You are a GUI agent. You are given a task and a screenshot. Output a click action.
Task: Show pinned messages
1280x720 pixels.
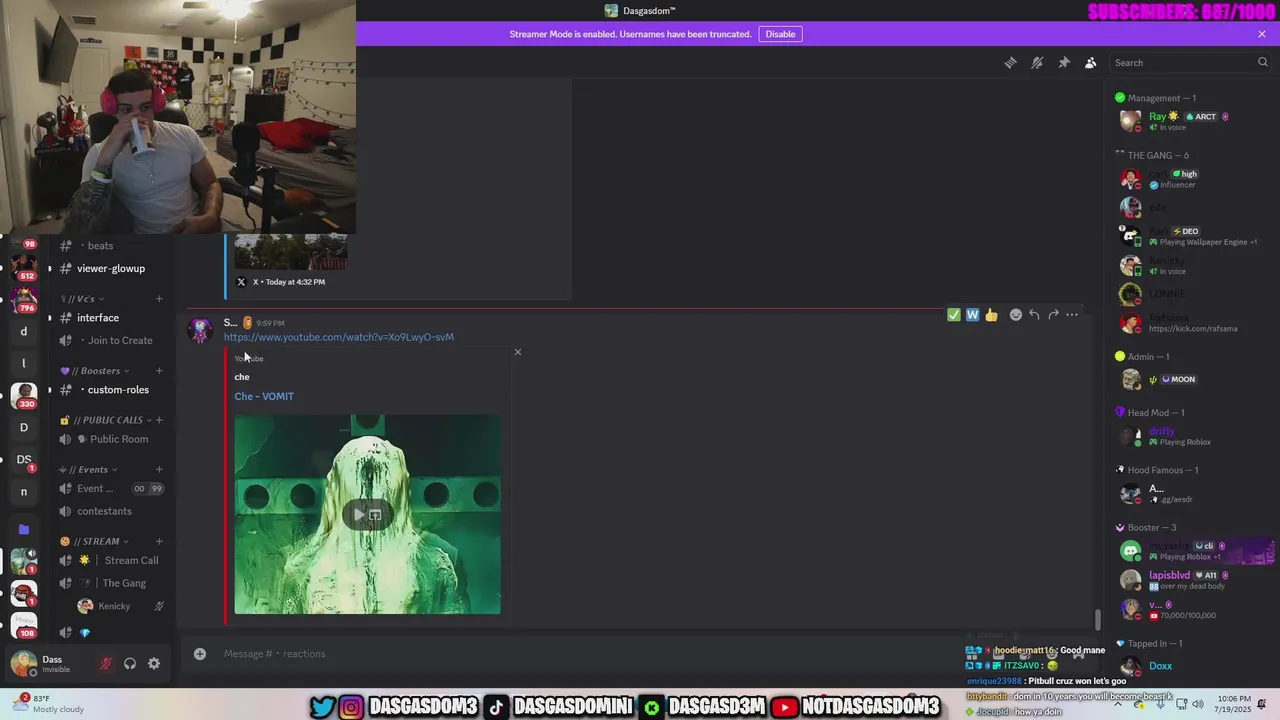[1064, 62]
